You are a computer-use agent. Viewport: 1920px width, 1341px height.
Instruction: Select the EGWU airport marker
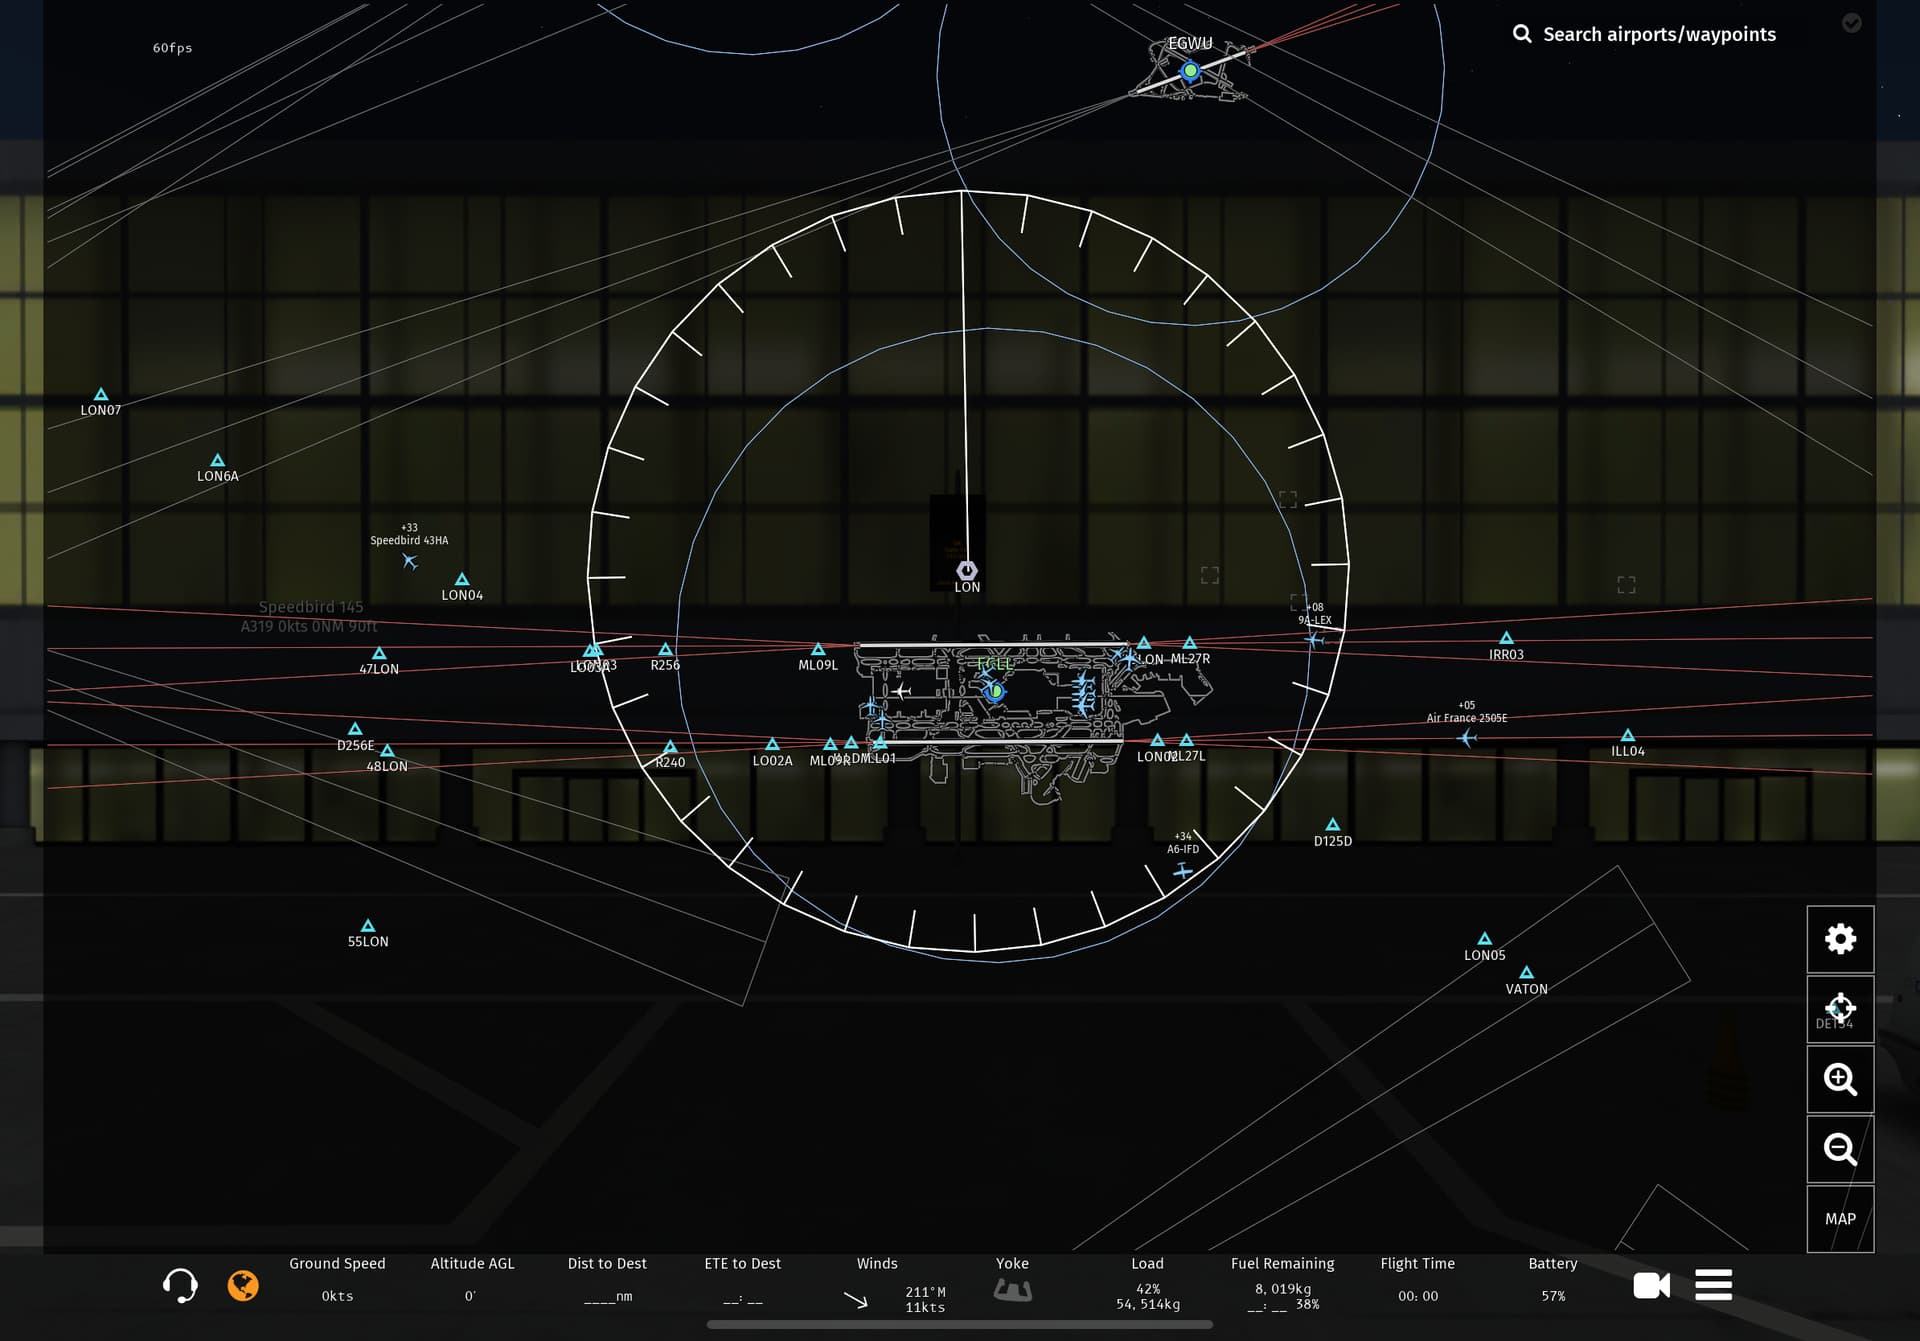tap(1190, 71)
